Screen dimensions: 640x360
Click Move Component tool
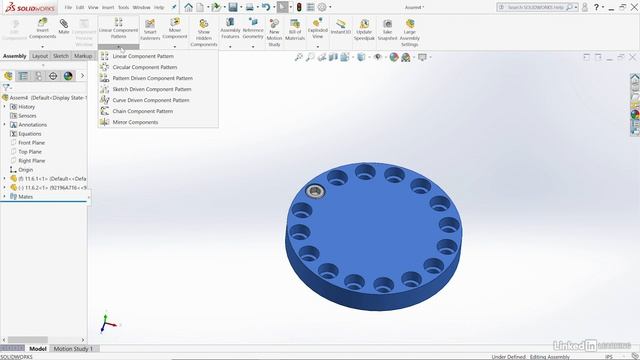pyautogui.click(x=175, y=28)
